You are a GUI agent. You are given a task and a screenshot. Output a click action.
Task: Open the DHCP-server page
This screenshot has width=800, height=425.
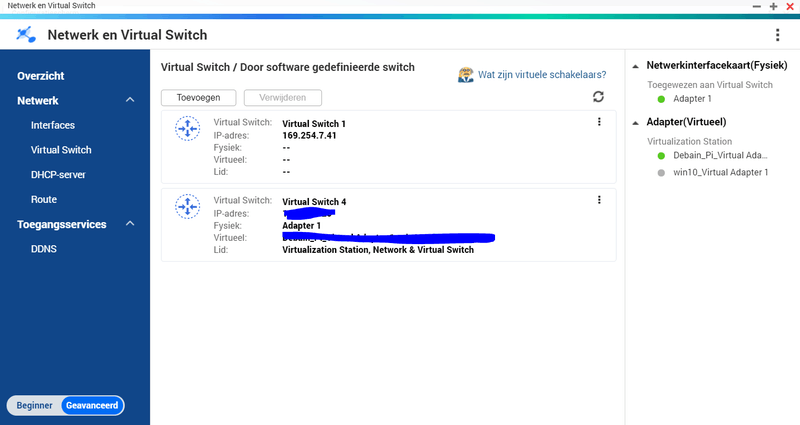click(58, 174)
